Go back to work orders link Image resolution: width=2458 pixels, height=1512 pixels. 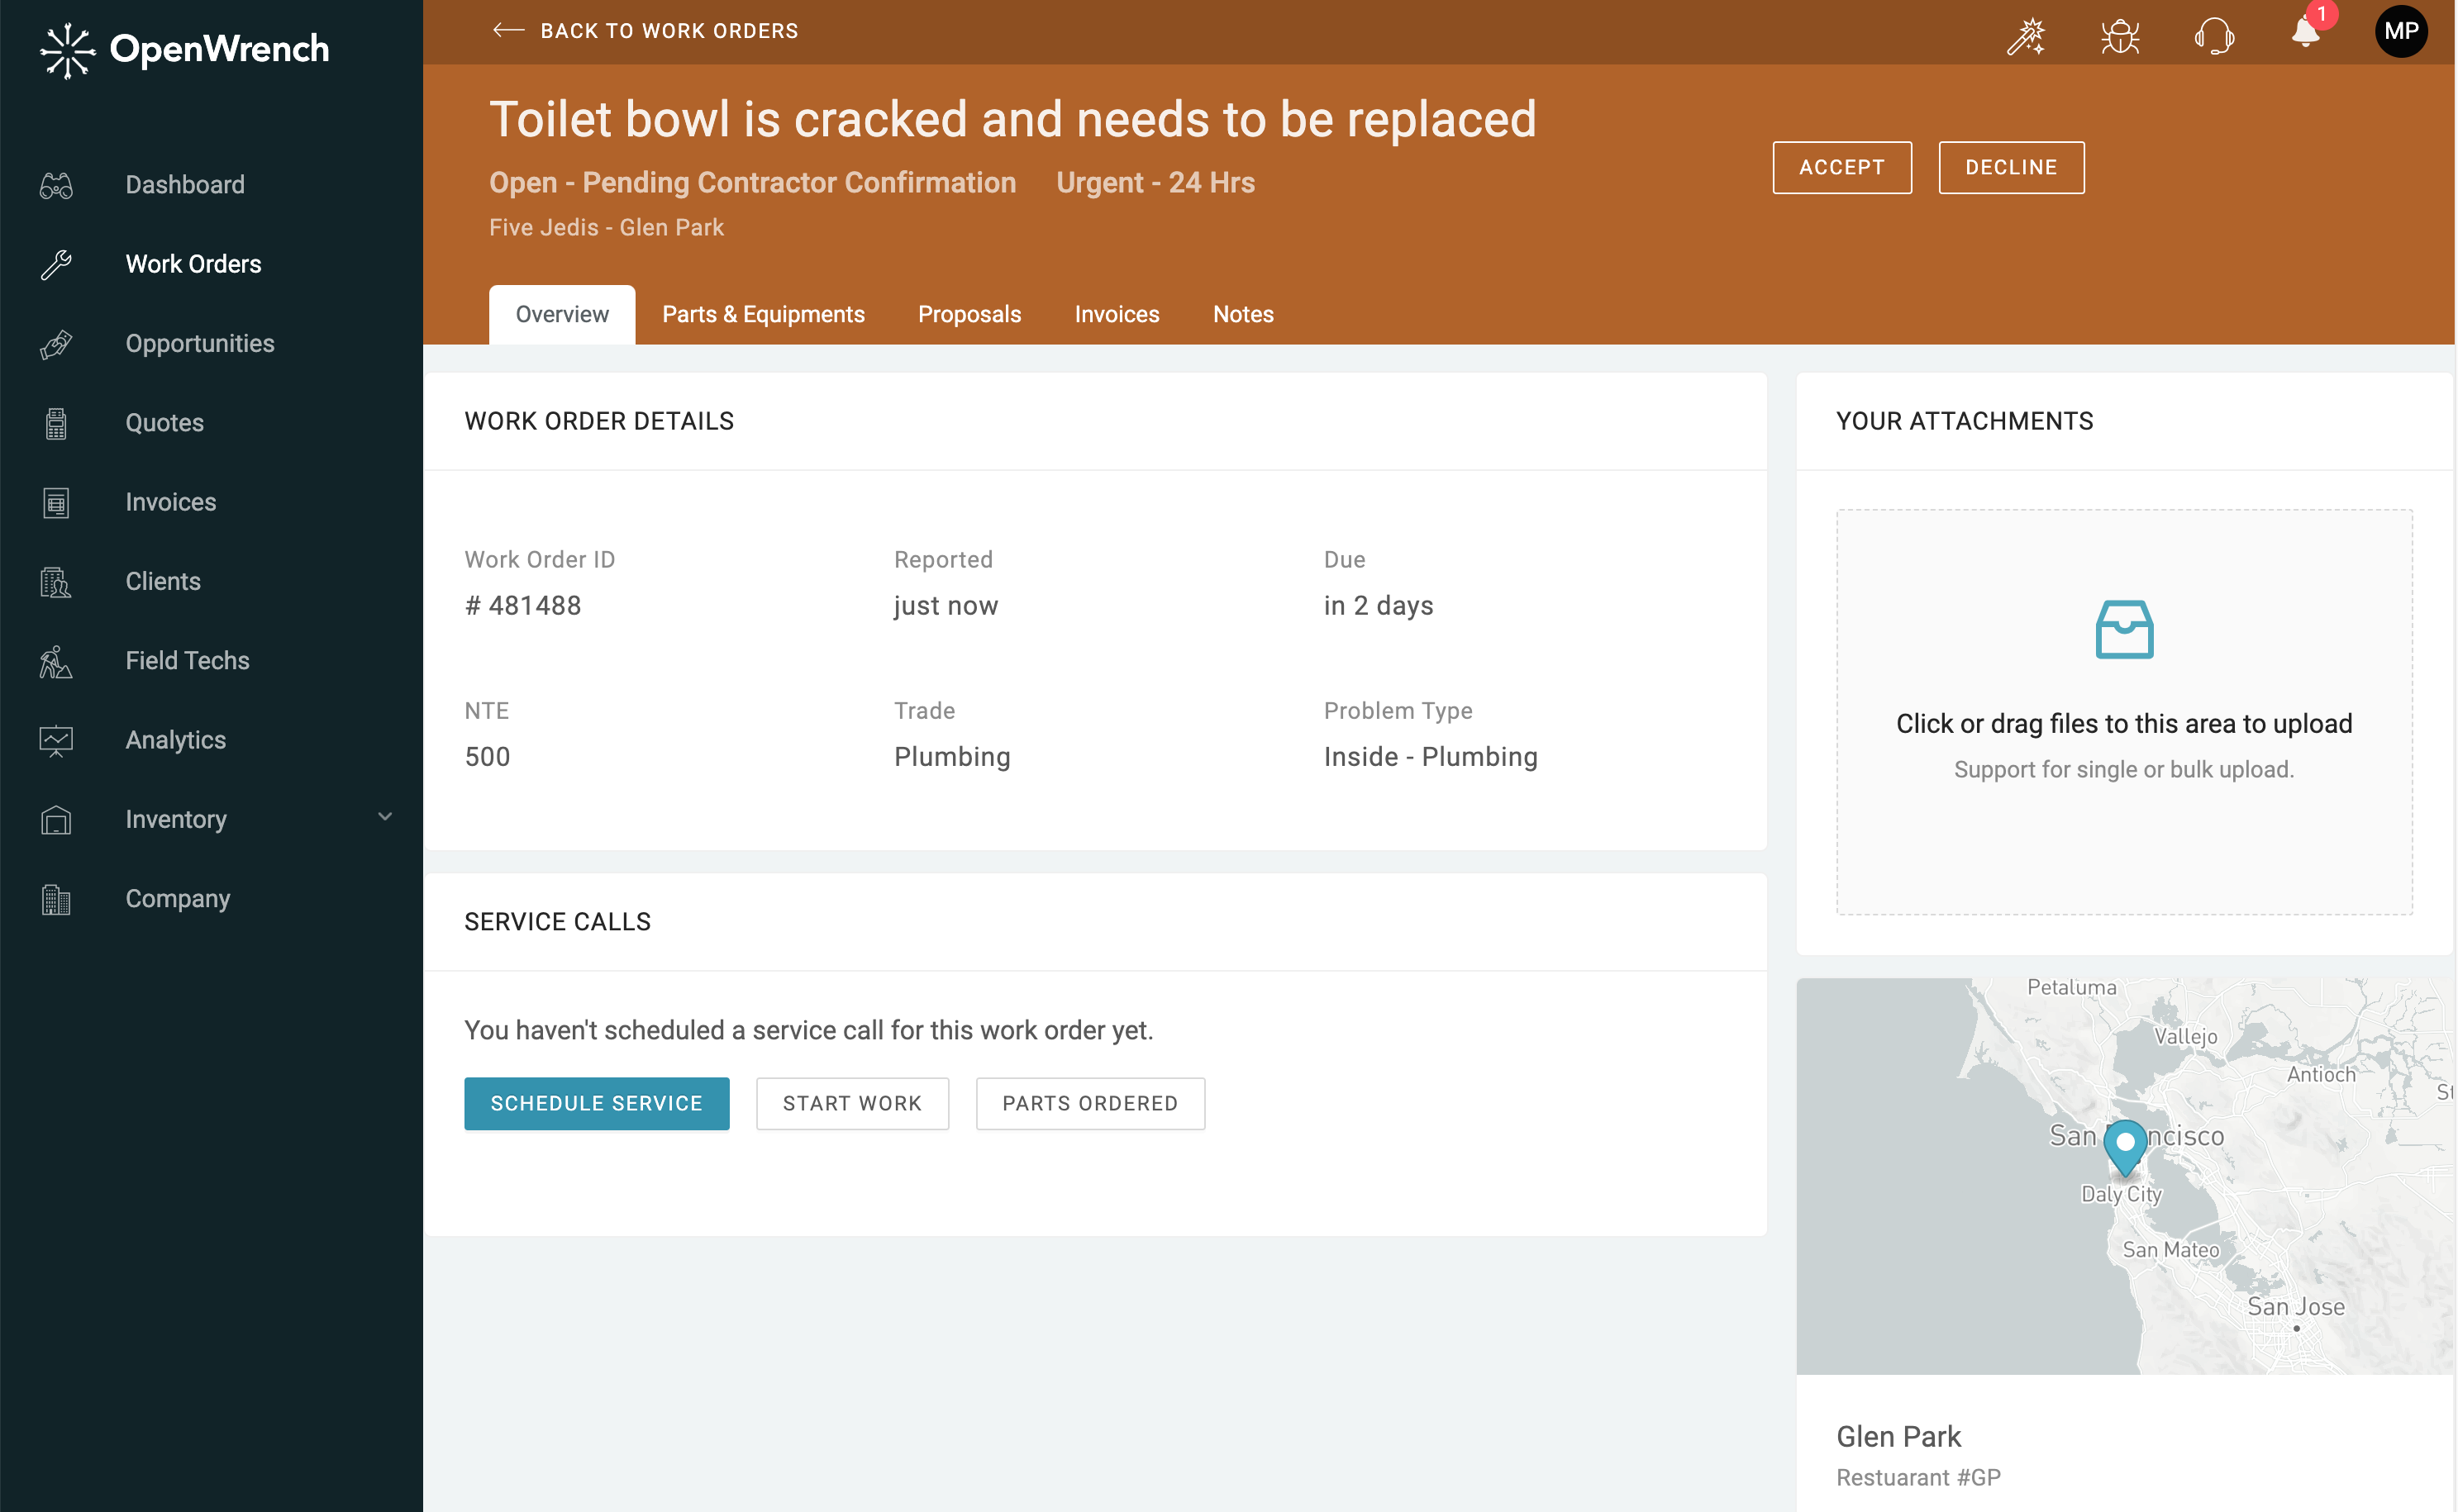[x=646, y=31]
